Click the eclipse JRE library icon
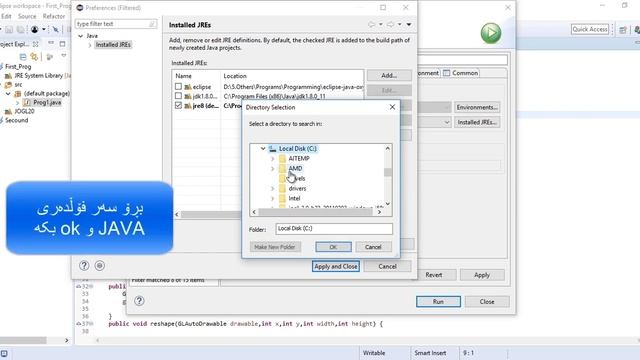Screen dimensions: 640x360 pyautogui.click(x=188, y=87)
